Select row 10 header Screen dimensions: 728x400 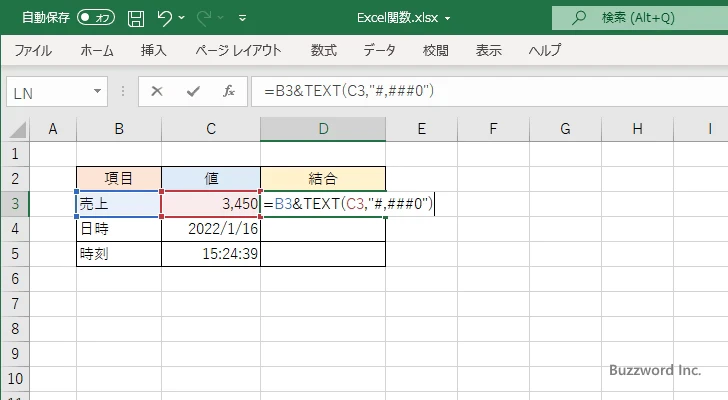click(15, 379)
